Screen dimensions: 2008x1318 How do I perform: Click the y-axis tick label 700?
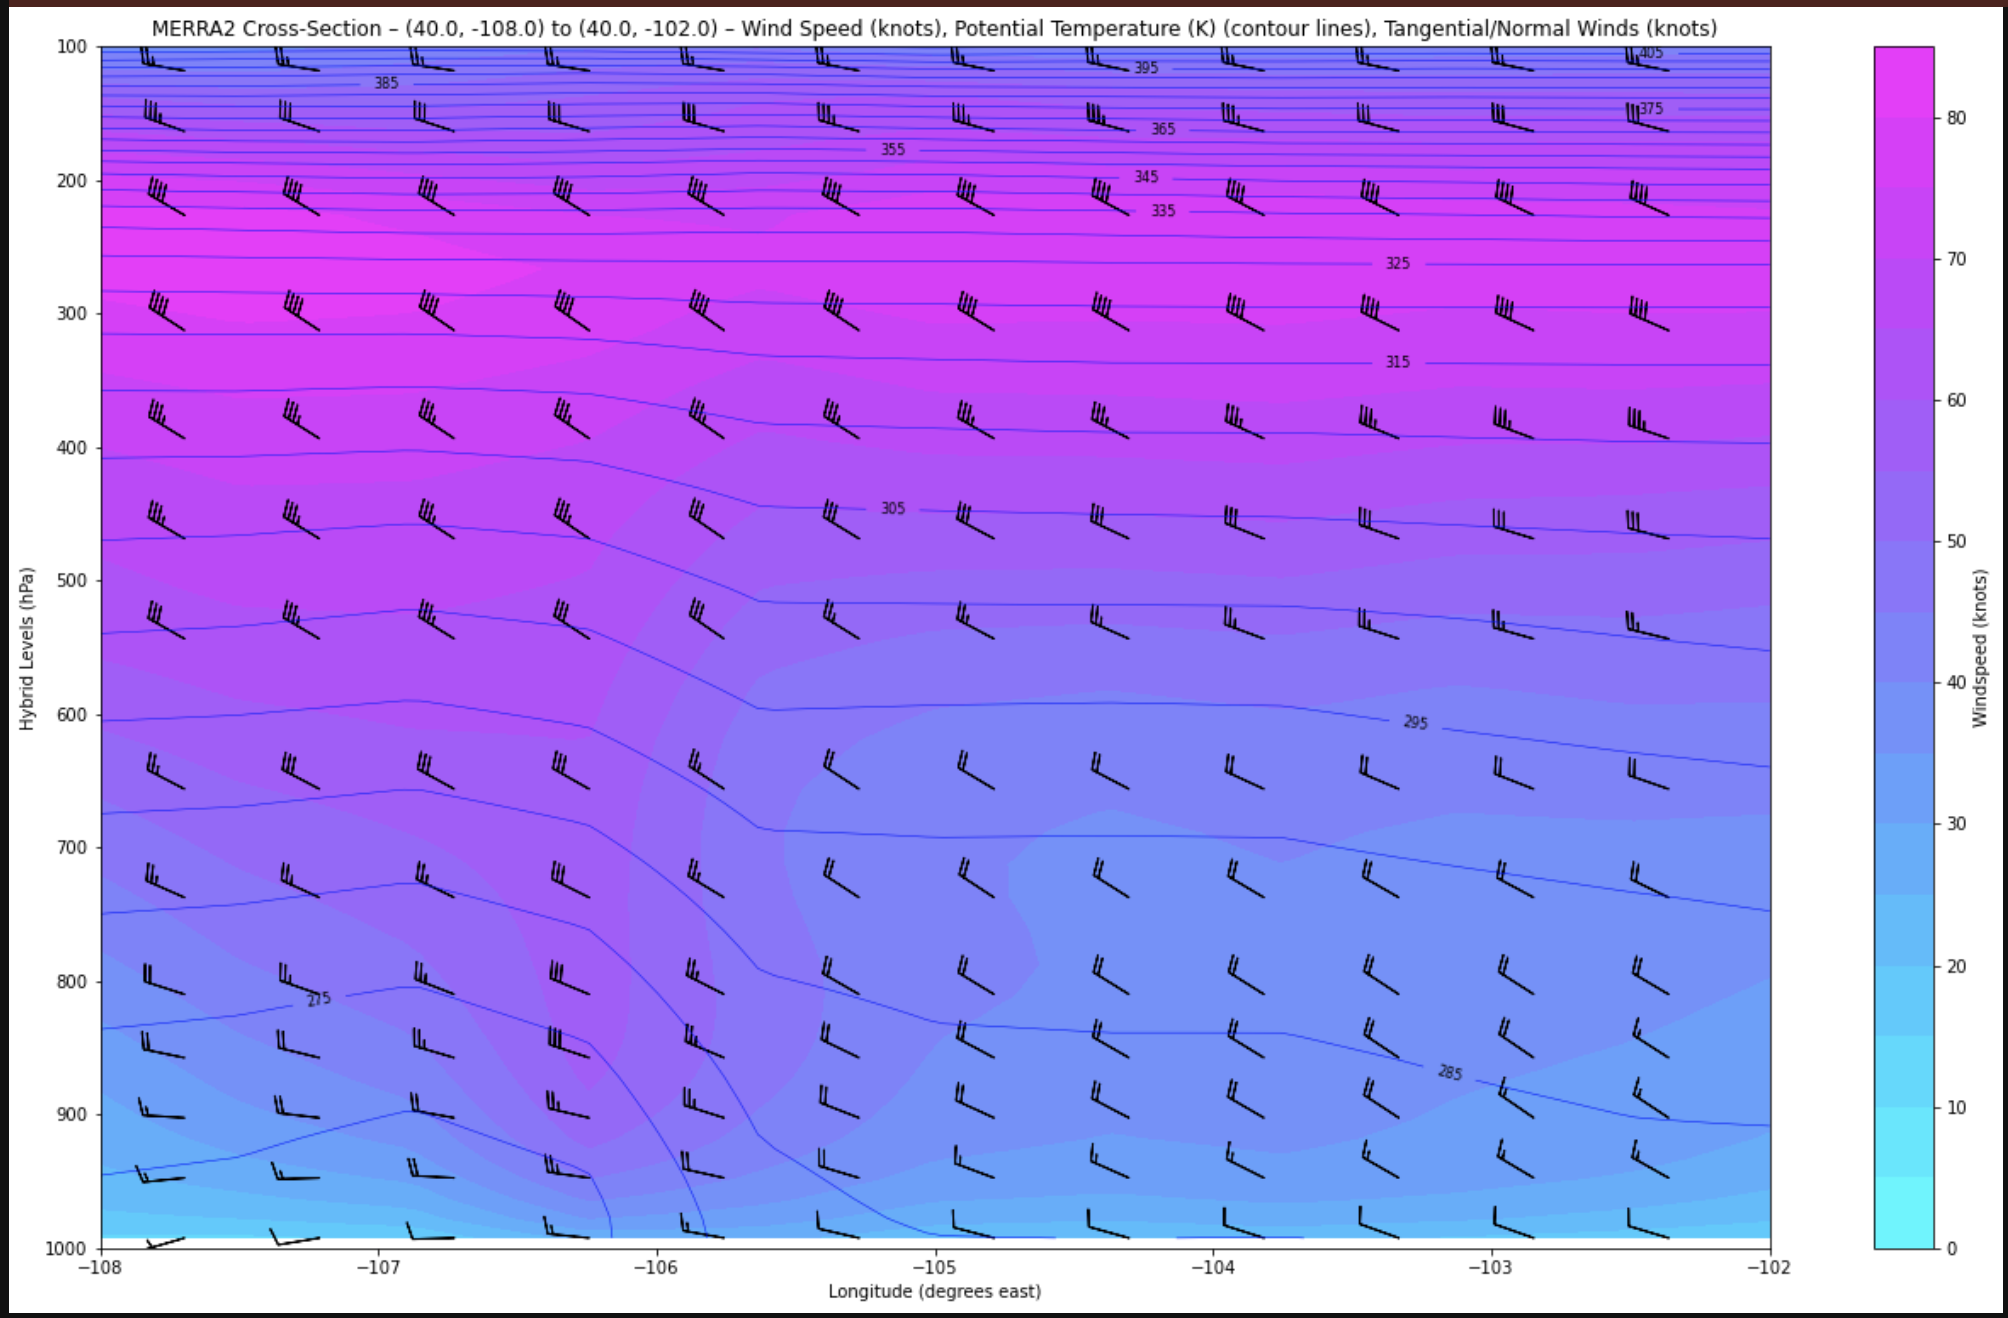[73, 848]
